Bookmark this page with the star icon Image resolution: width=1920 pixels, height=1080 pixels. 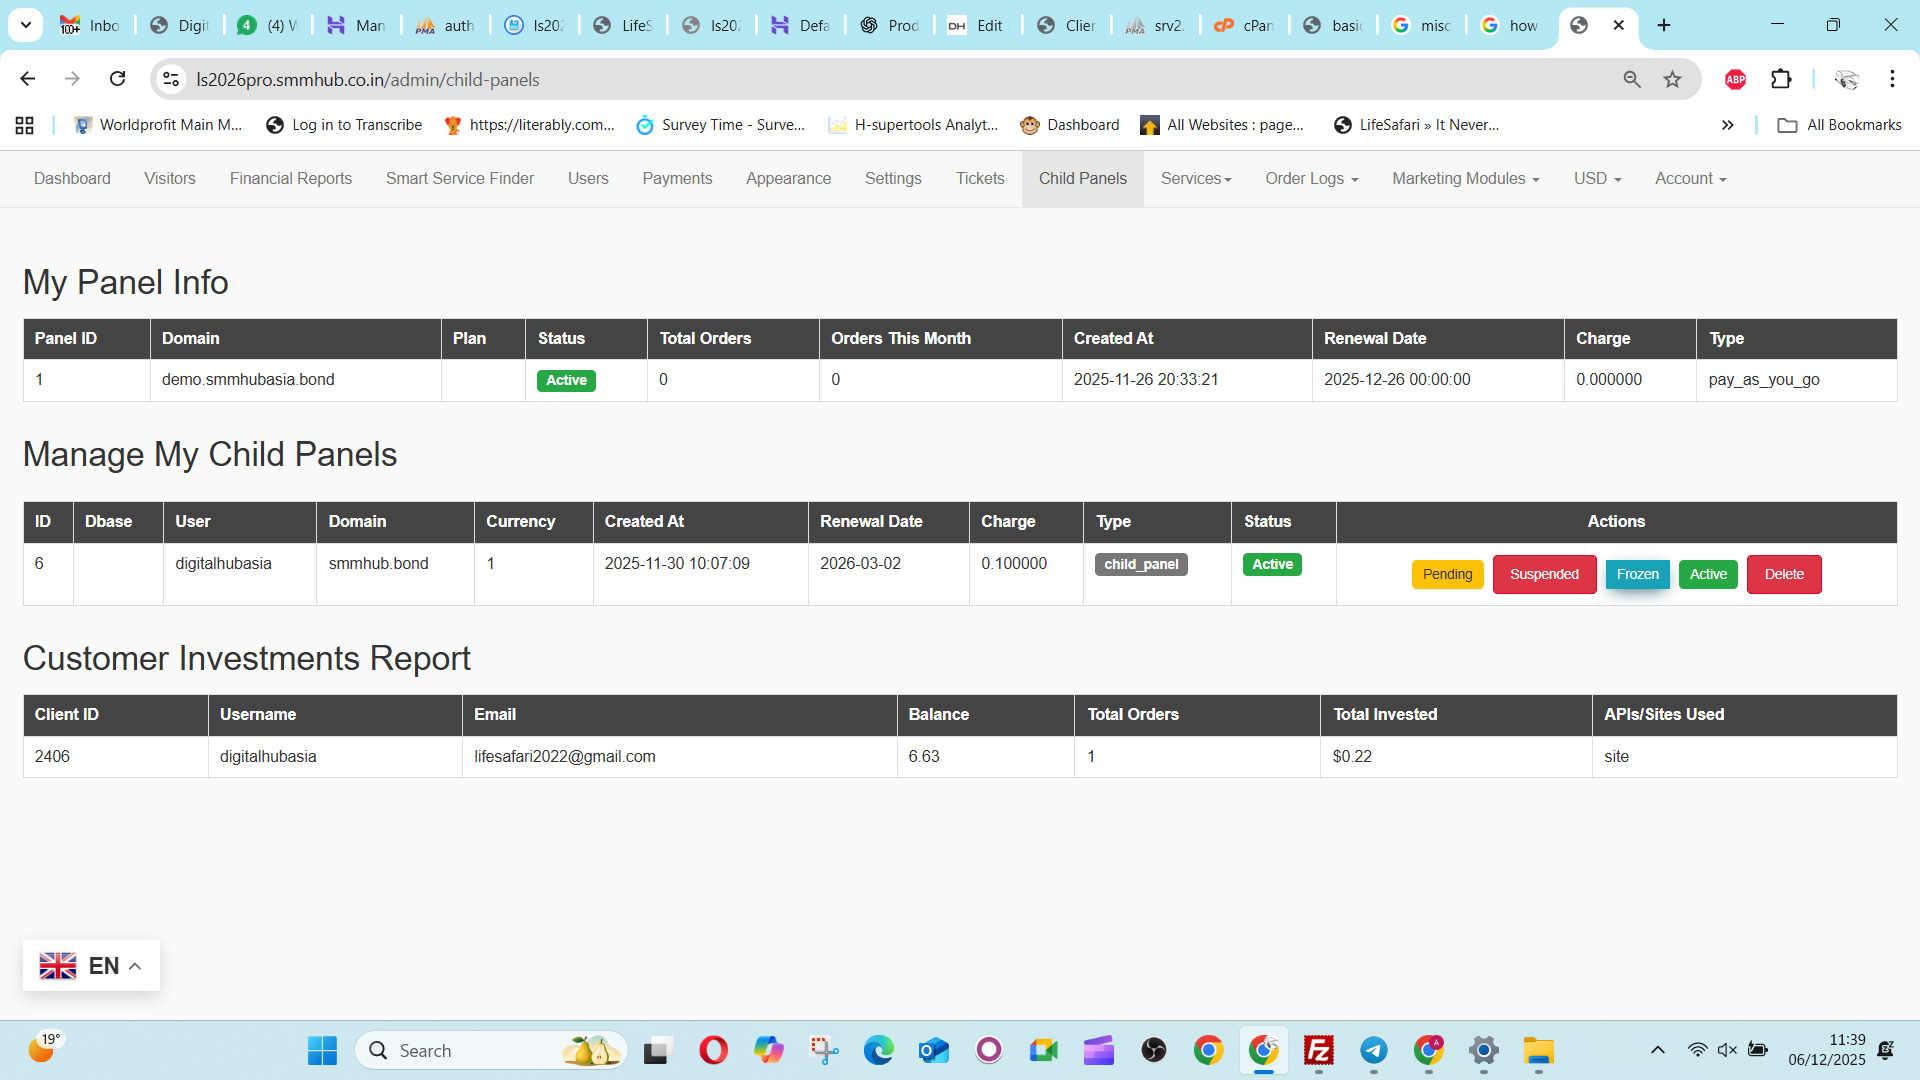click(x=1672, y=79)
